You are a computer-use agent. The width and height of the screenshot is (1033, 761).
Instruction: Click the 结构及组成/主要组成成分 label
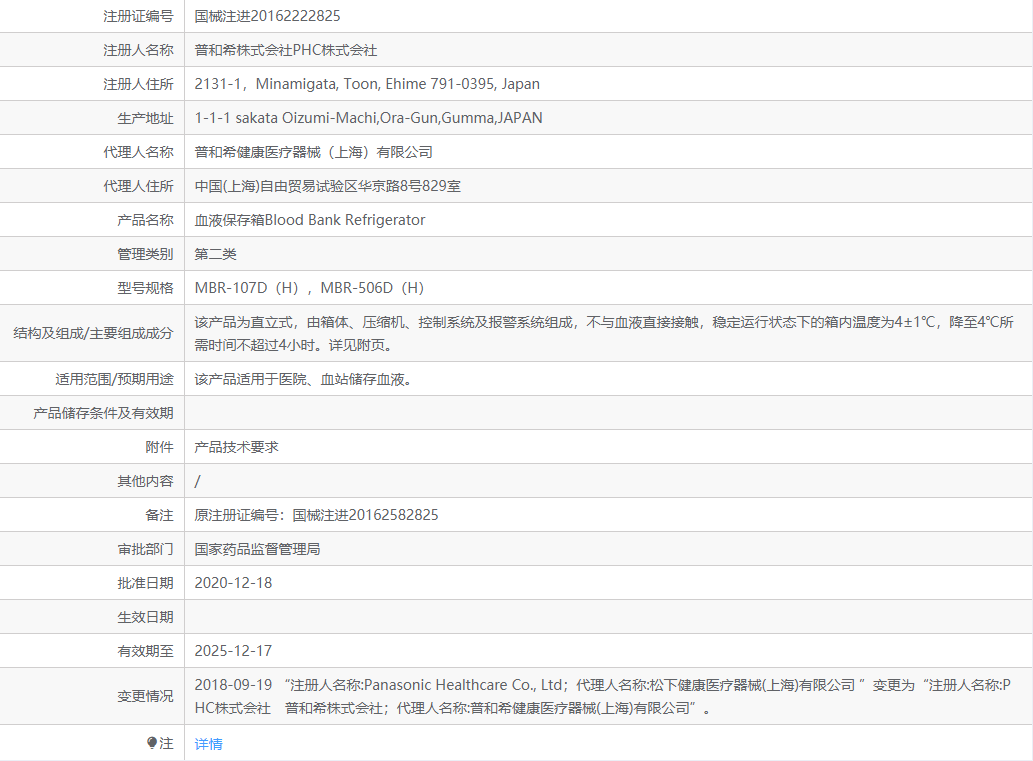tap(94, 333)
